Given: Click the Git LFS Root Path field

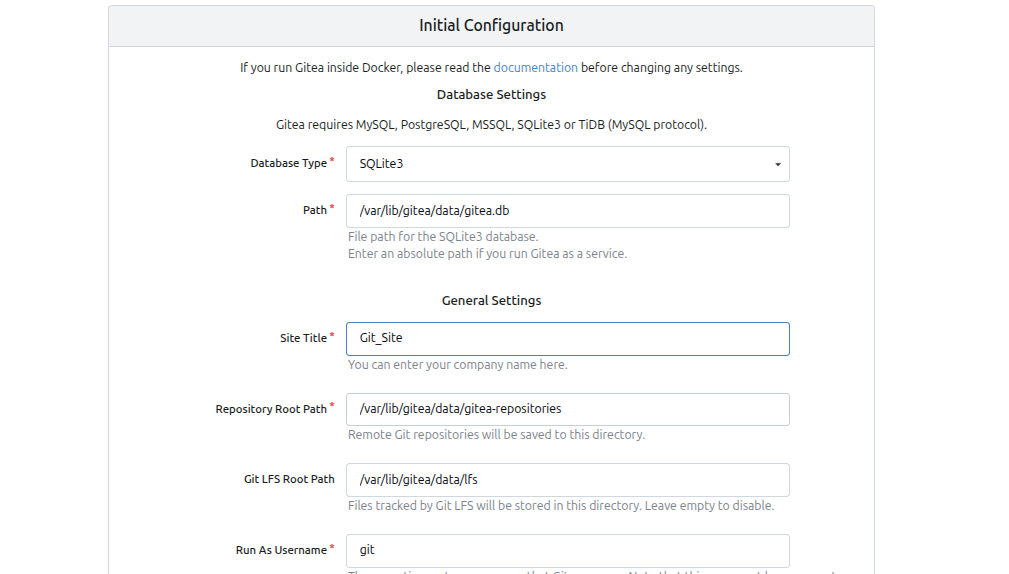Looking at the screenshot, I should [x=568, y=480].
